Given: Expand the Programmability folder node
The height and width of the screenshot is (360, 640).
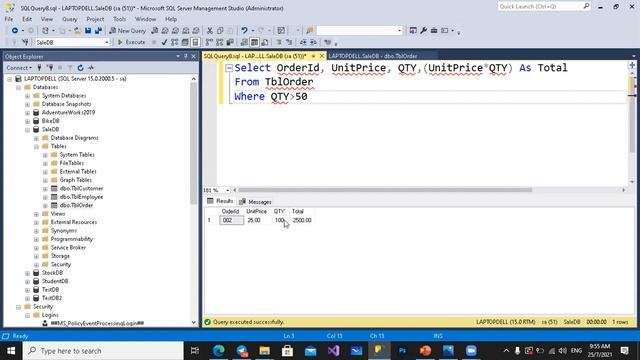Looking at the screenshot, I should tap(36, 239).
